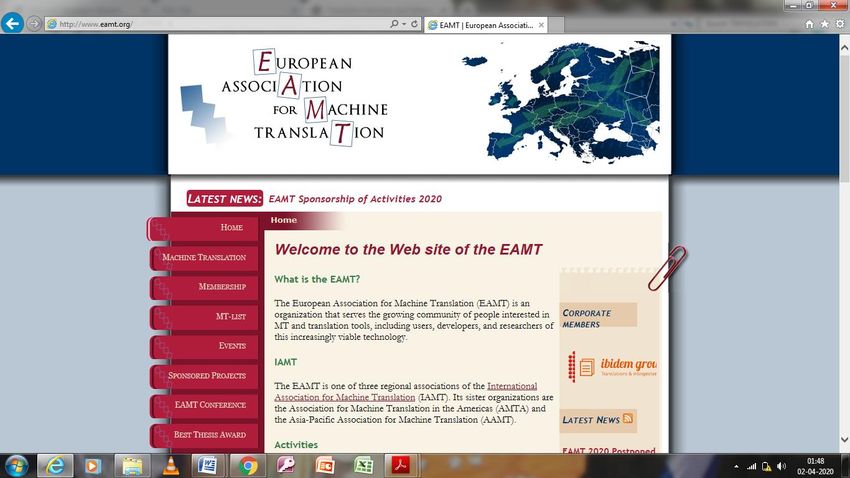Click the Latest News RSS feed icon
The width and height of the screenshot is (850, 478).
[x=628, y=418]
